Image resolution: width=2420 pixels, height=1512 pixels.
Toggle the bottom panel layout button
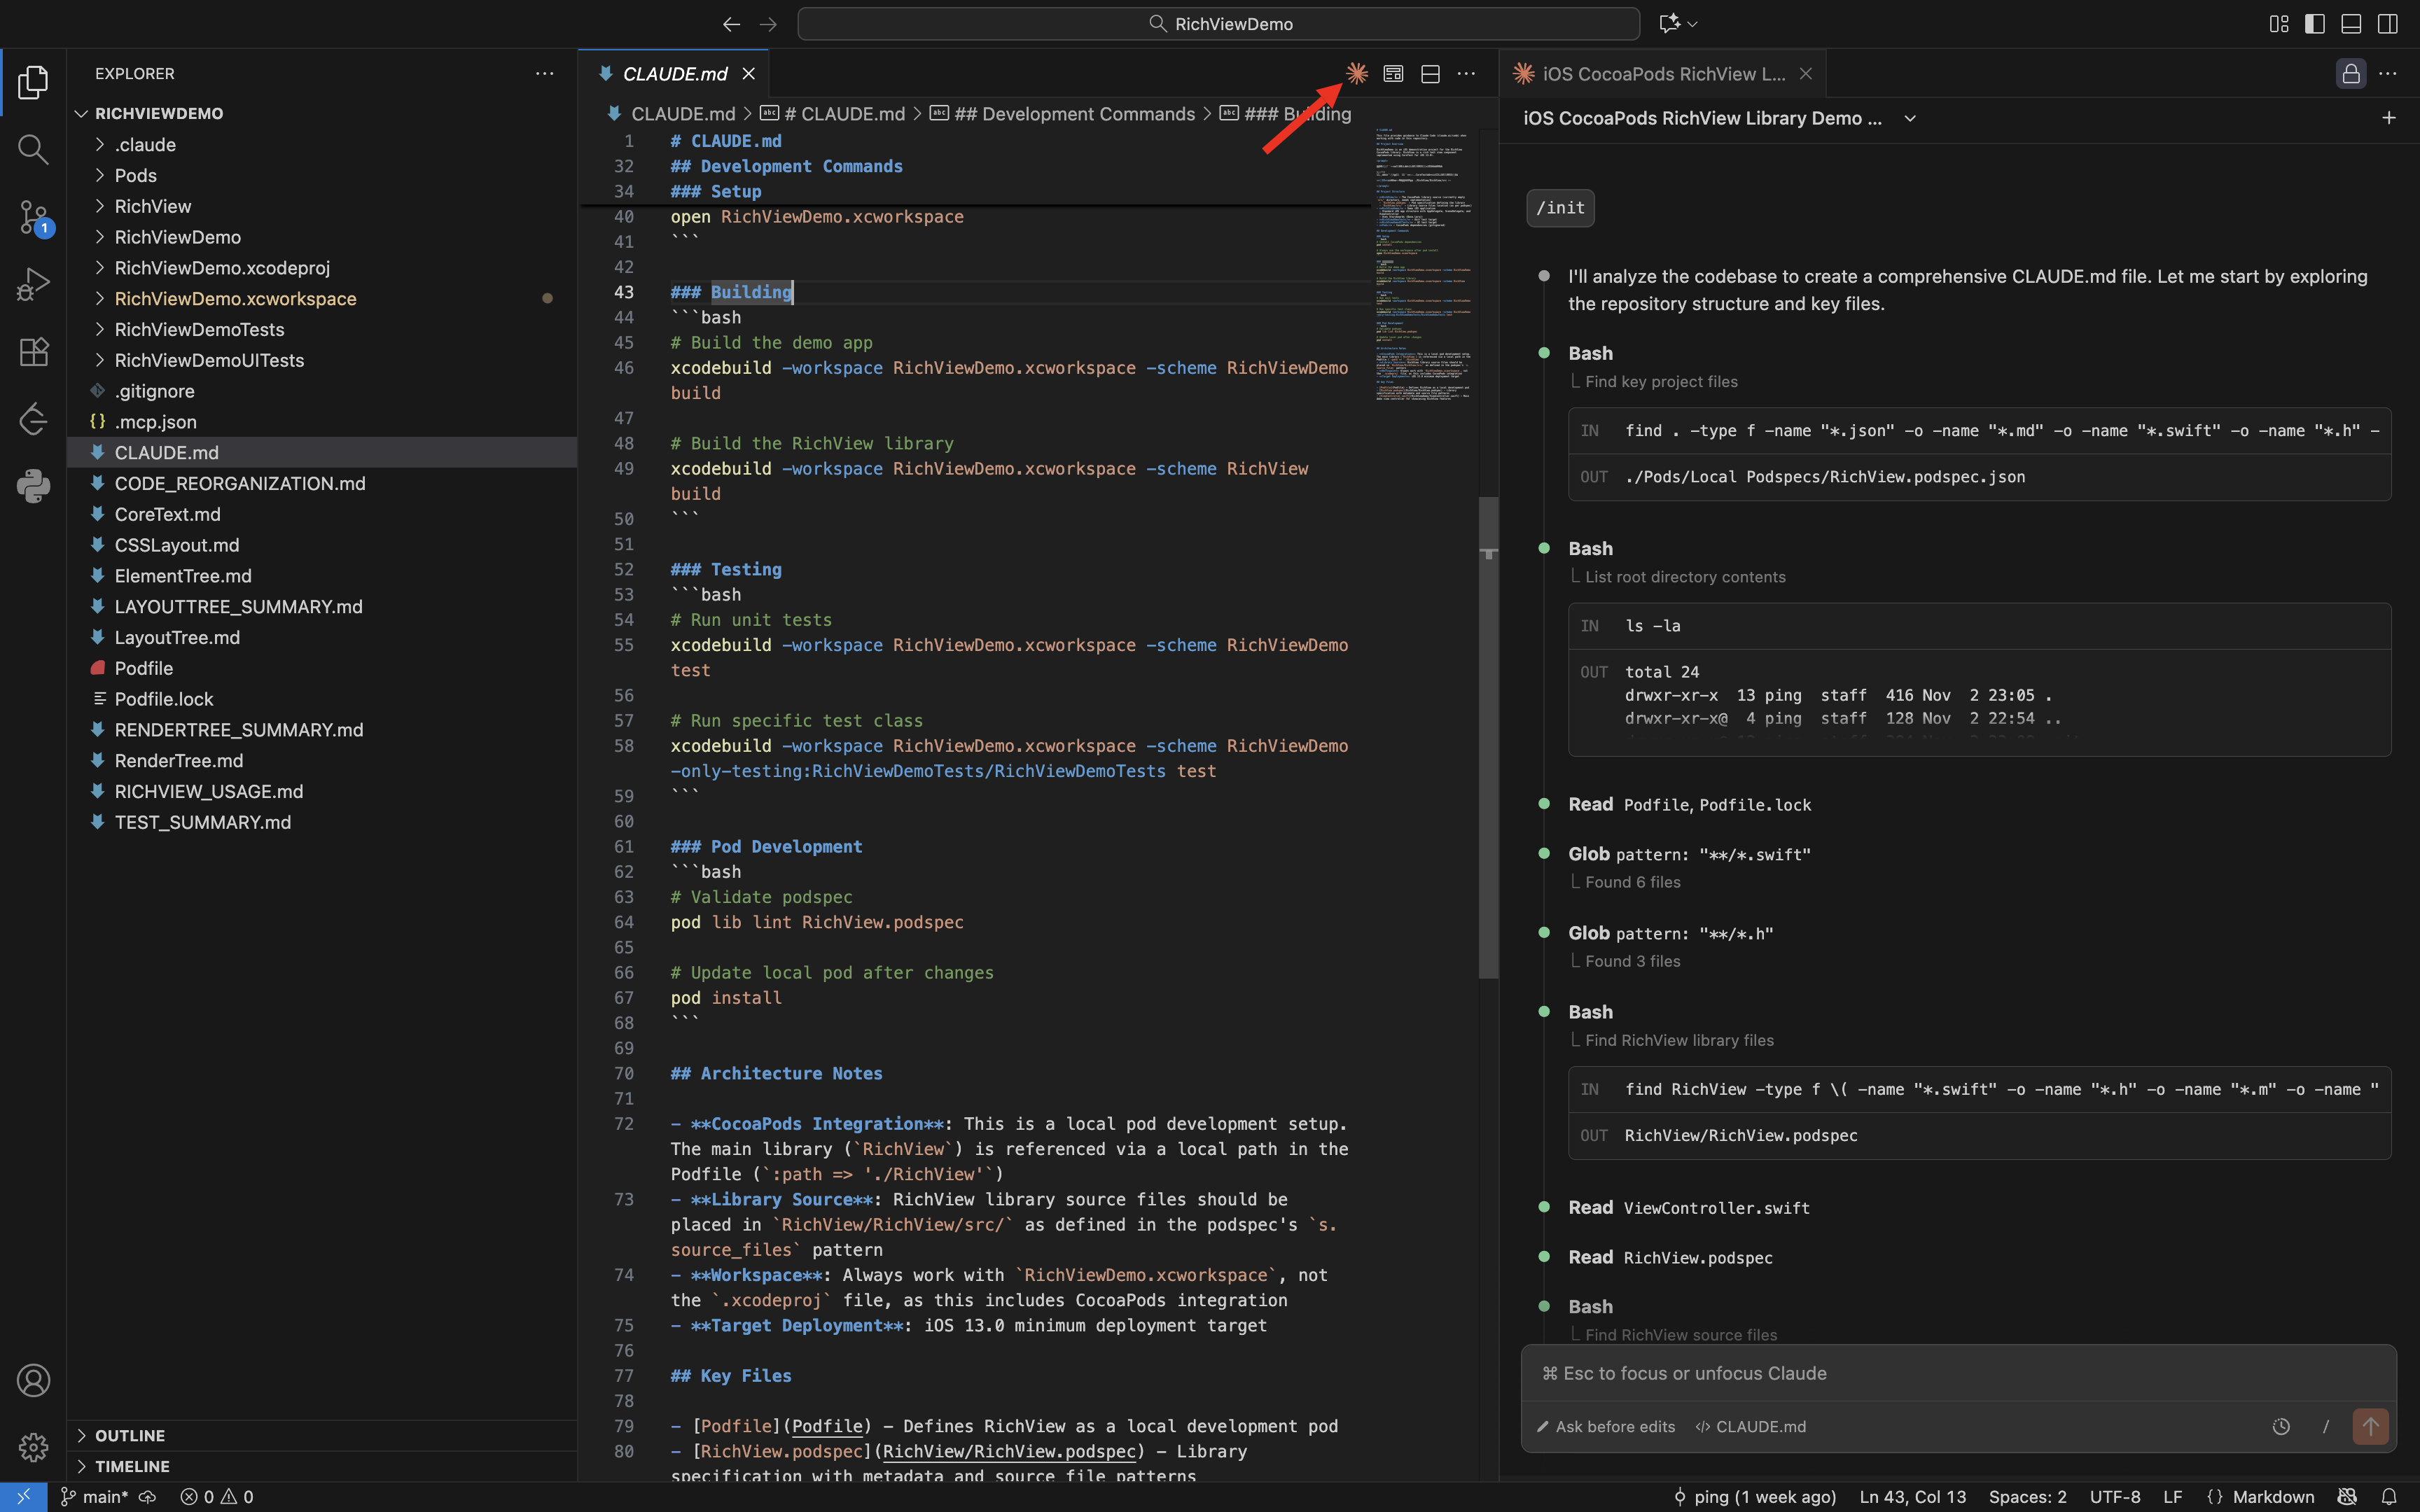pyautogui.click(x=2351, y=24)
